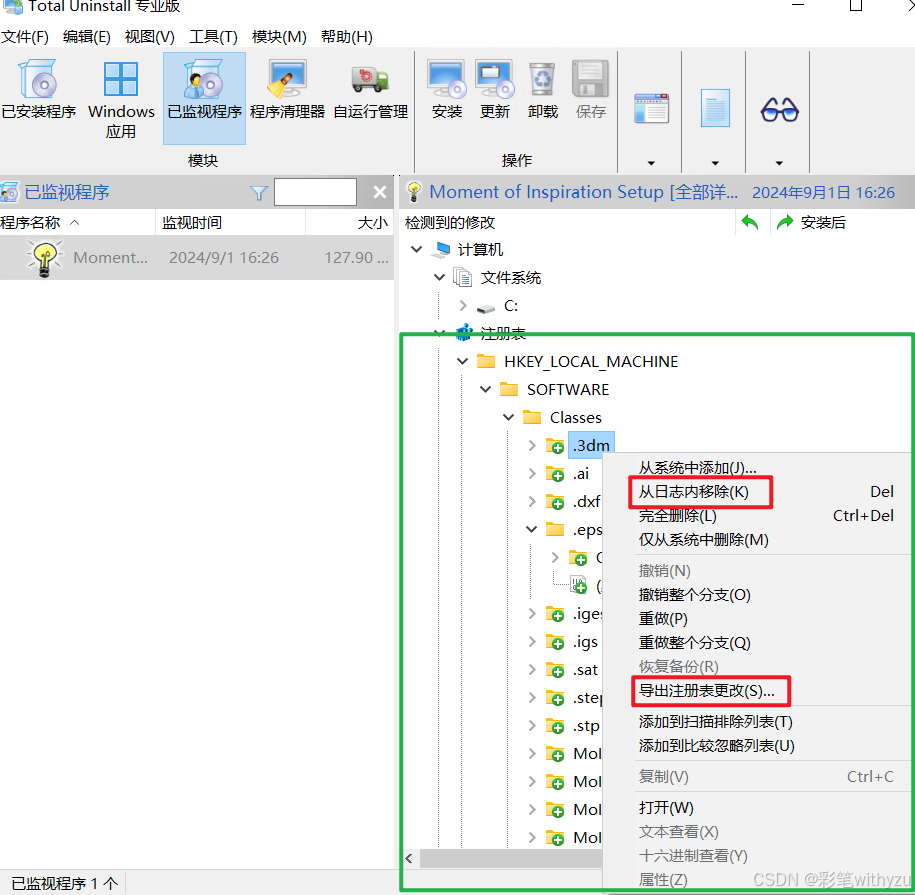Open the Installed Programs module (已安装程序)
Viewport: 915px width, 895px height.
39,89
